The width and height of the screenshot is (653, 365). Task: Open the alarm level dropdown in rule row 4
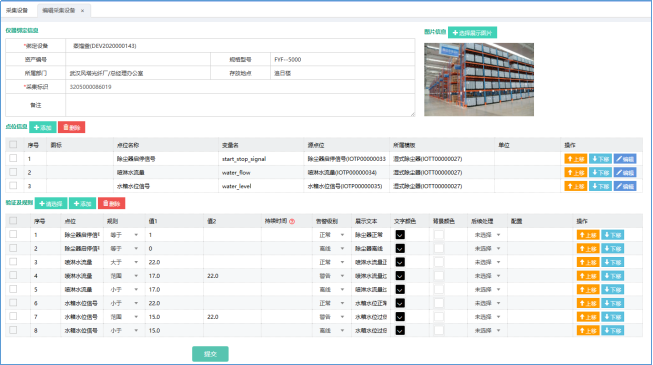click(331, 276)
